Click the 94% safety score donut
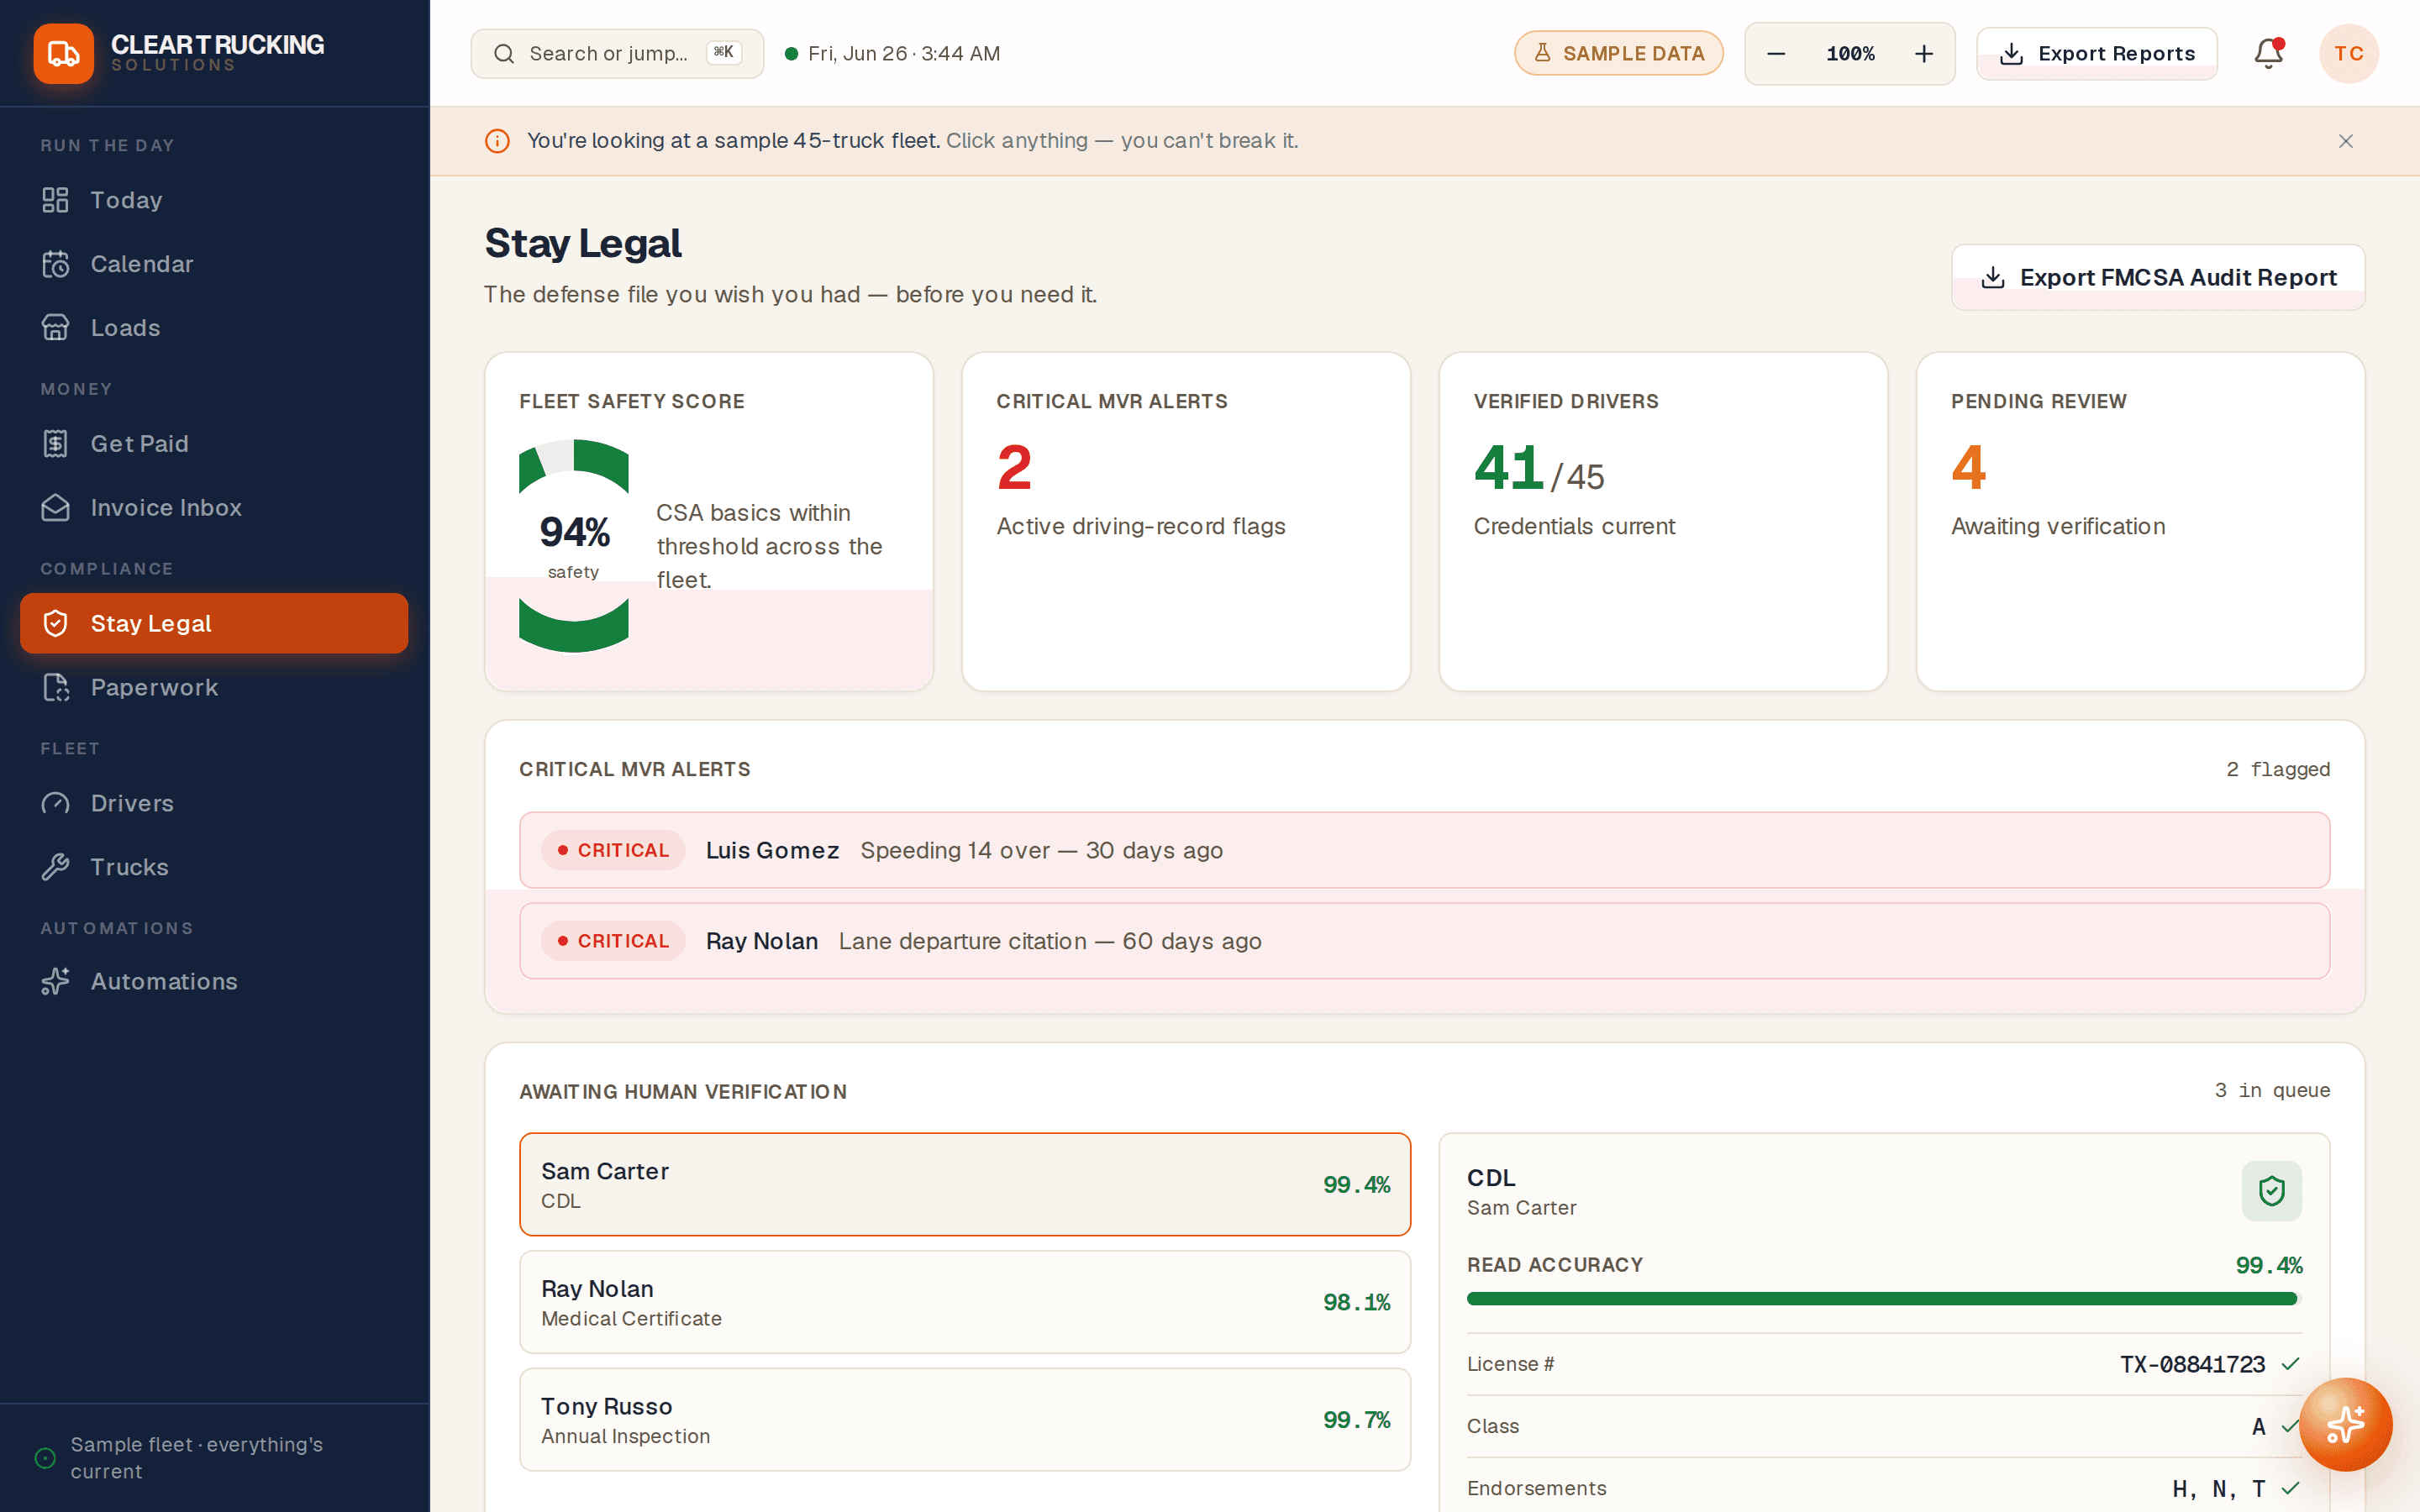The image size is (2420, 1512). (574, 546)
